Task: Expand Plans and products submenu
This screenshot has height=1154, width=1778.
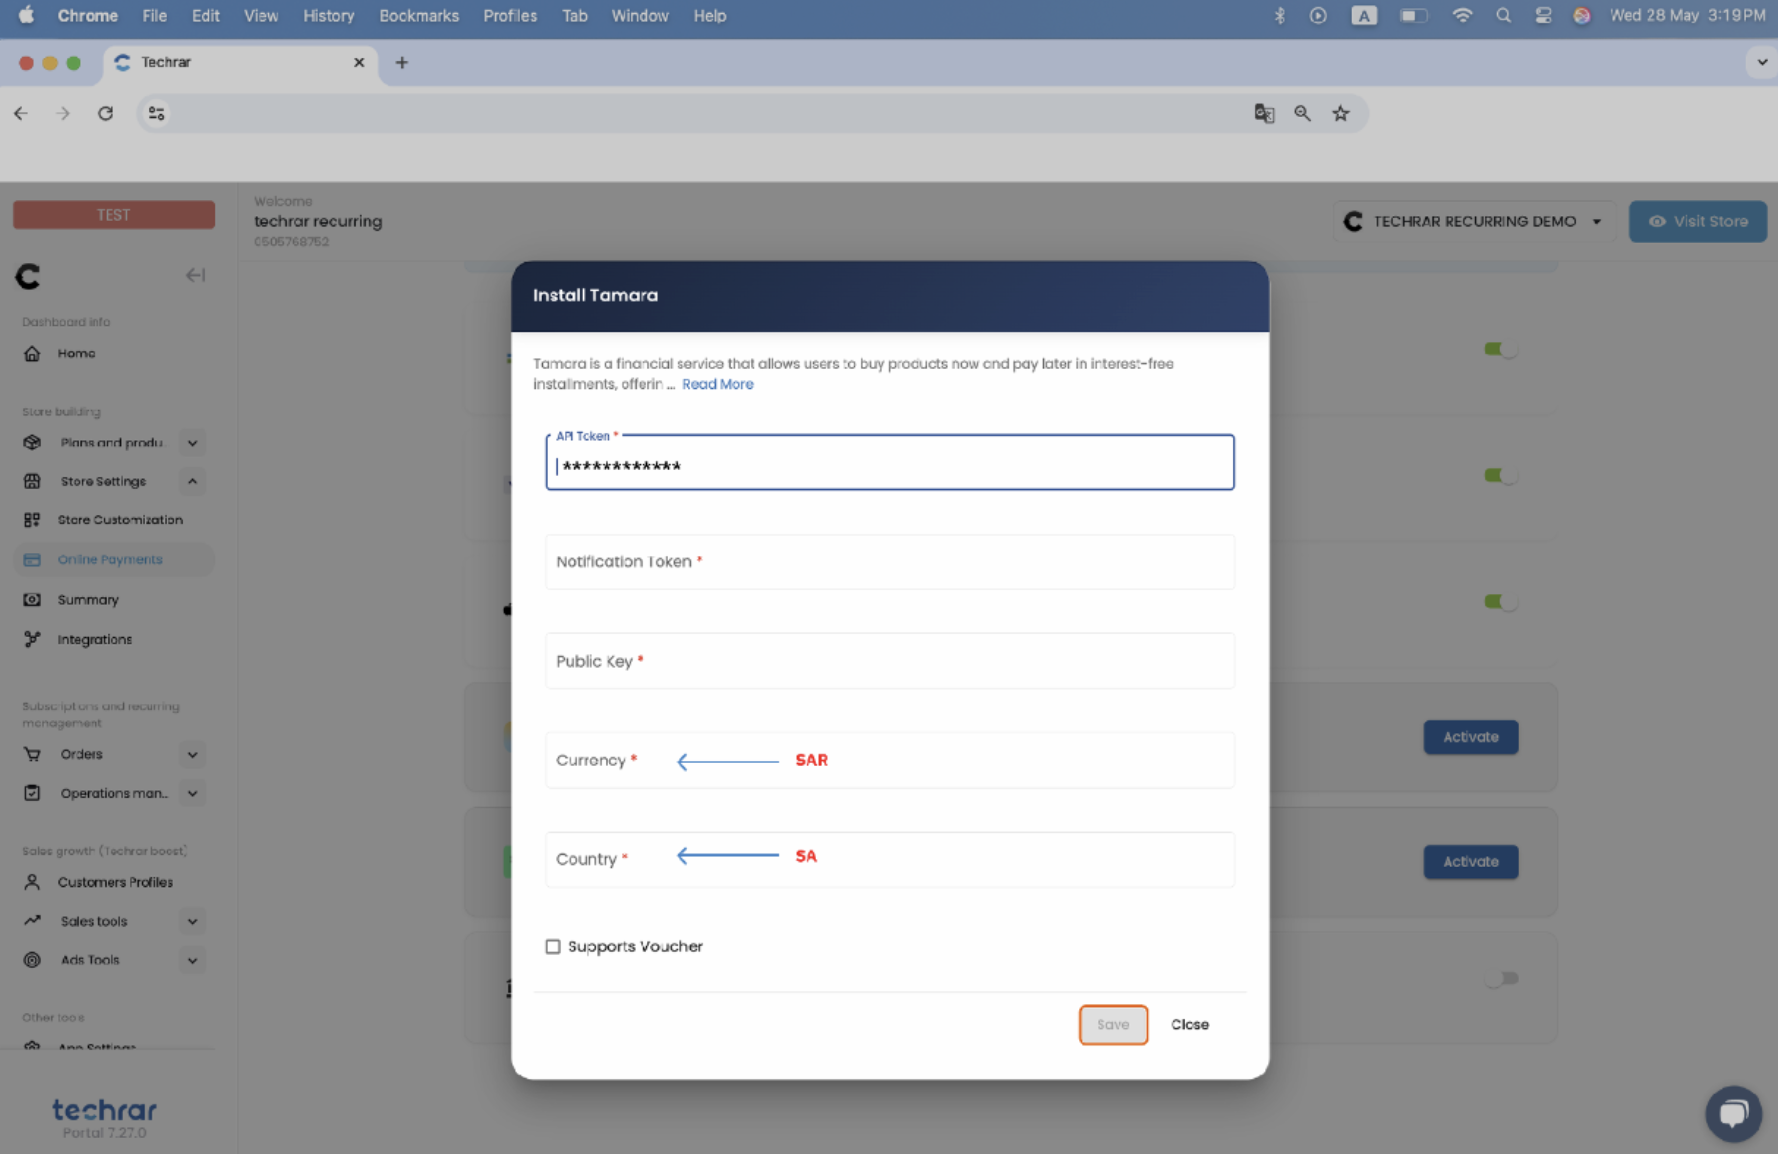Action: [x=192, y=442]
